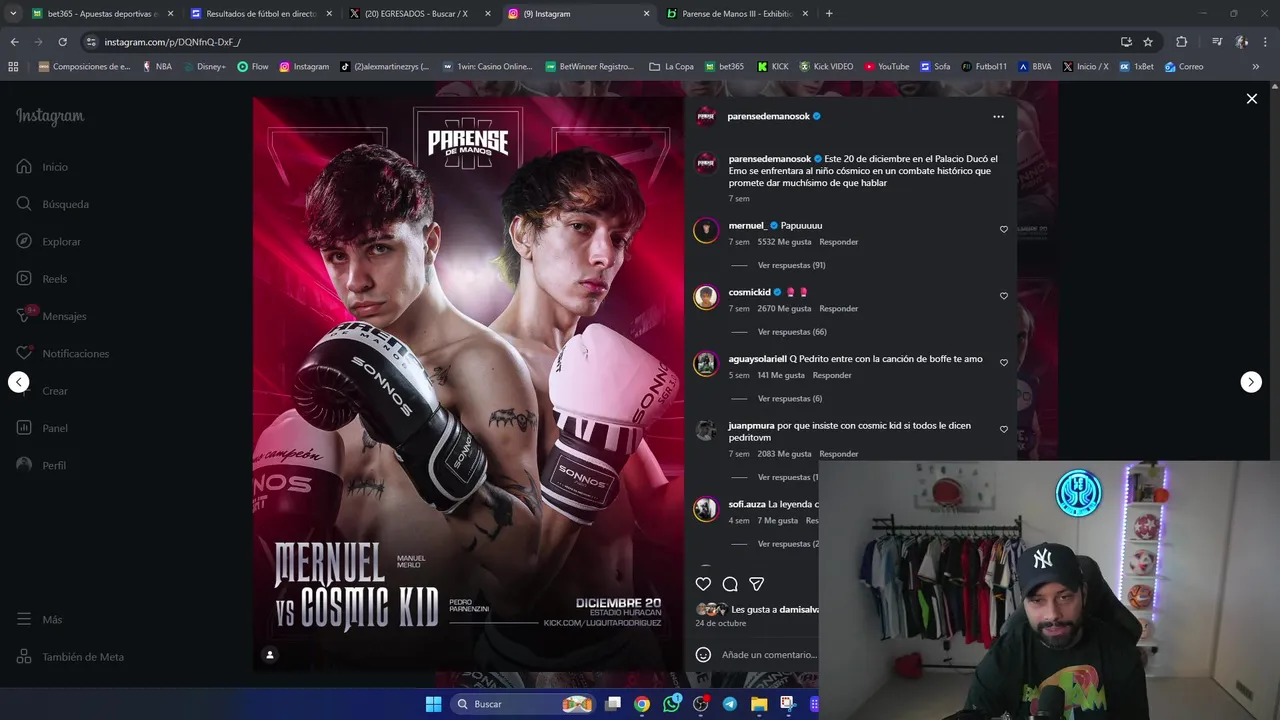This screenshot has height=720, width=1280.
Task: Focus the Añade un comentario field
Action: pyautogui.click(x=768, y=655)
